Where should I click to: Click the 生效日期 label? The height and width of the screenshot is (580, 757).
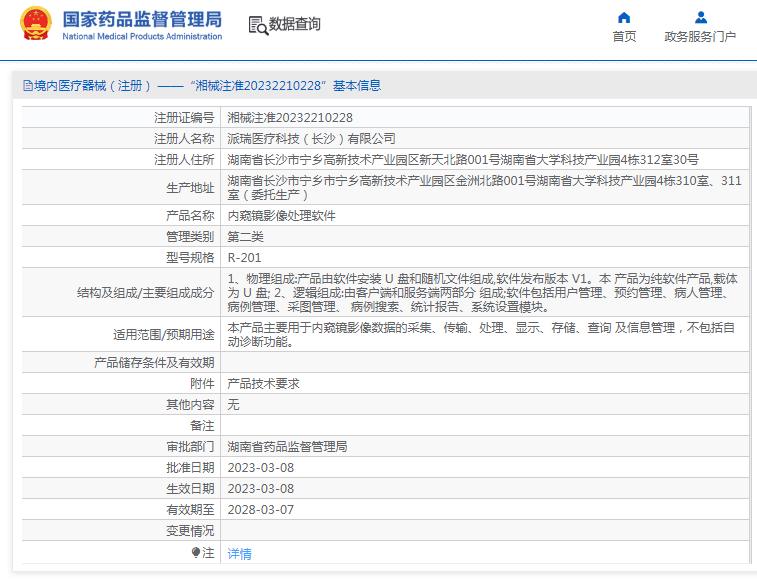(x=190, y=489)
